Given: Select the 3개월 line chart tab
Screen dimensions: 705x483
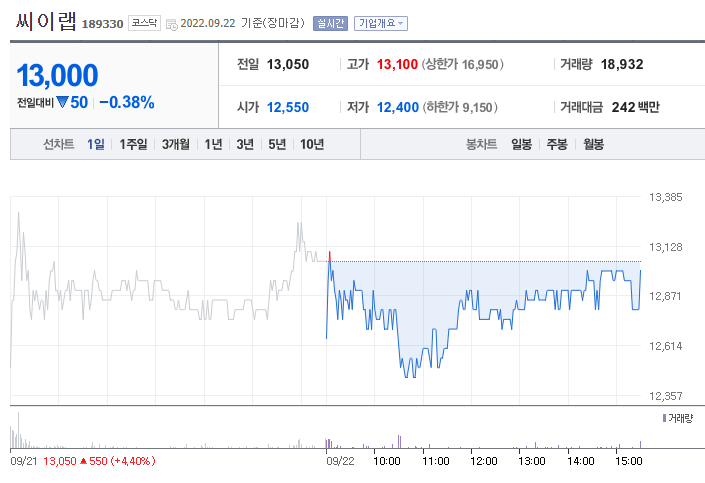Looking at the screenshot, I should pyautogui.click(x=176, y=144).
